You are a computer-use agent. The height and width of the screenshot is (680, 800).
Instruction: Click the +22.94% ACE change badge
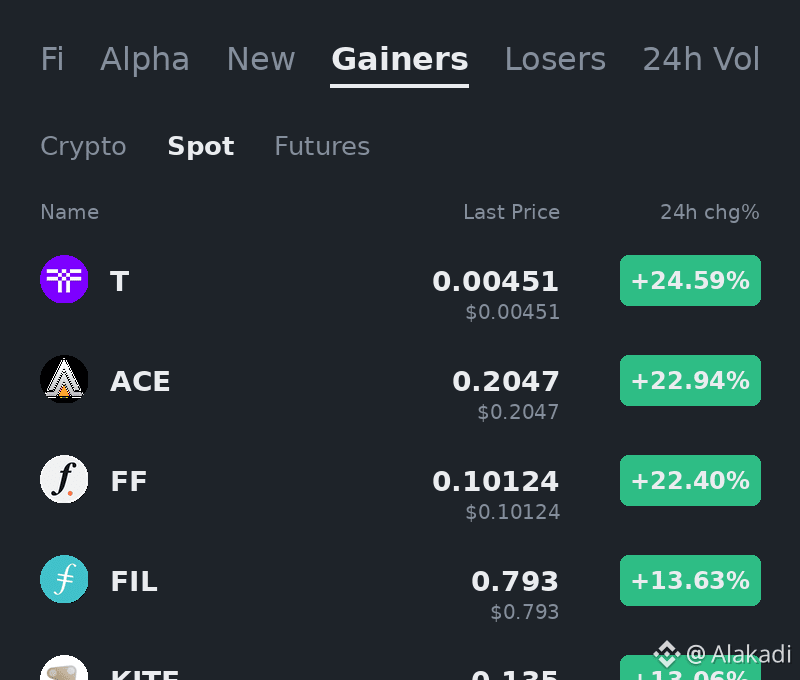point(690,381)
